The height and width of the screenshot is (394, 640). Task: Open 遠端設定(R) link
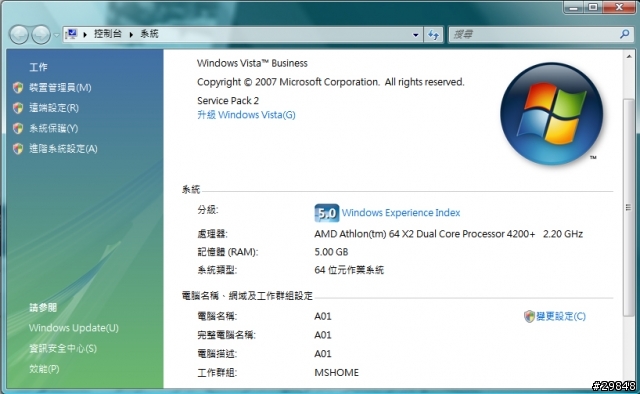pyautogui.click(x=54, y=108)
